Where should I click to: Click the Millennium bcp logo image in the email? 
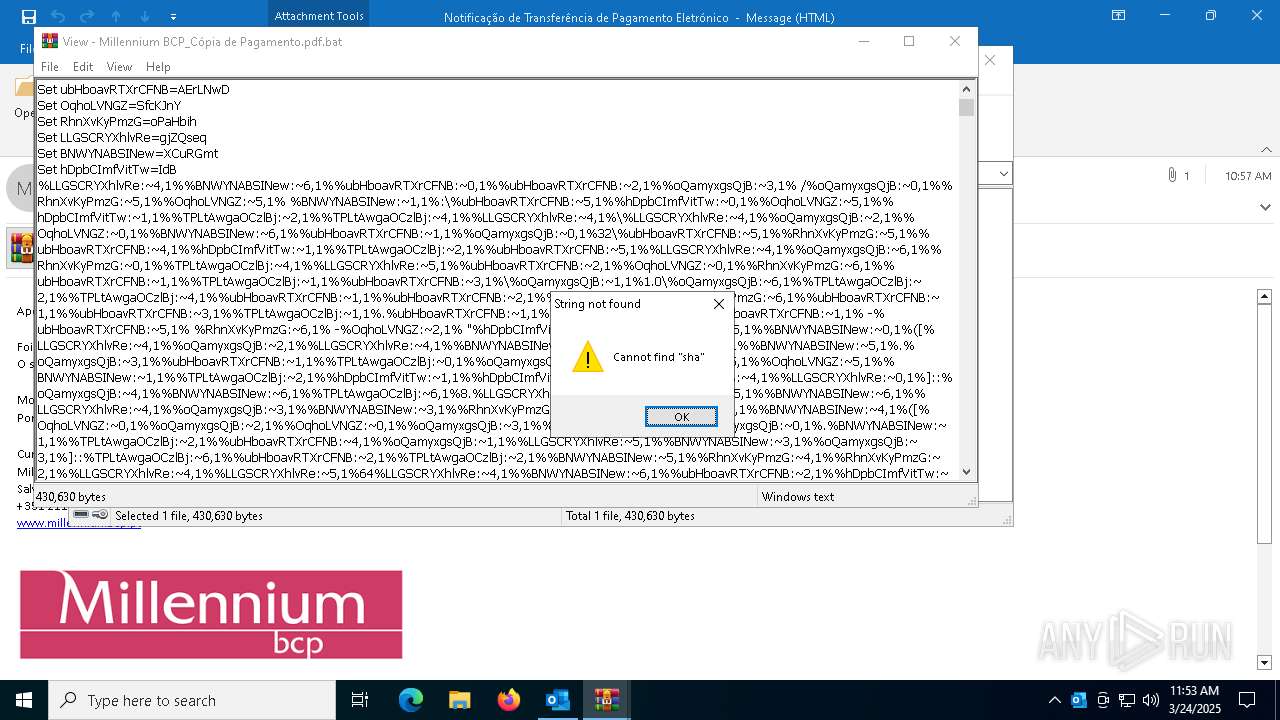(211, 615)
